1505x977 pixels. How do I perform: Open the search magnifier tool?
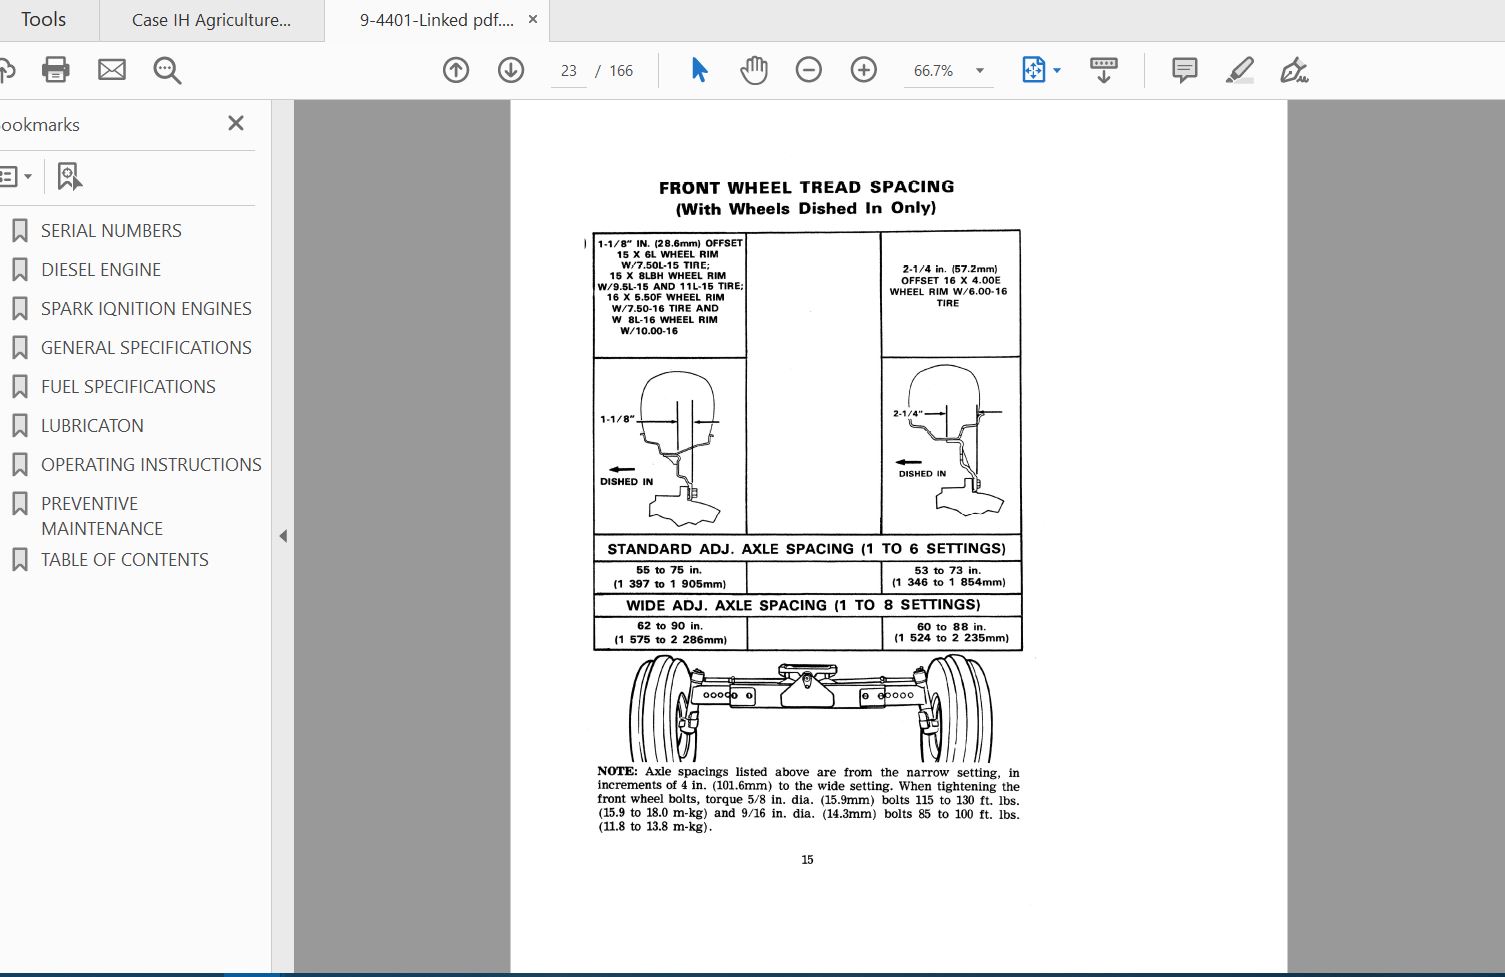pyautogui.click(x=167, y=70)
